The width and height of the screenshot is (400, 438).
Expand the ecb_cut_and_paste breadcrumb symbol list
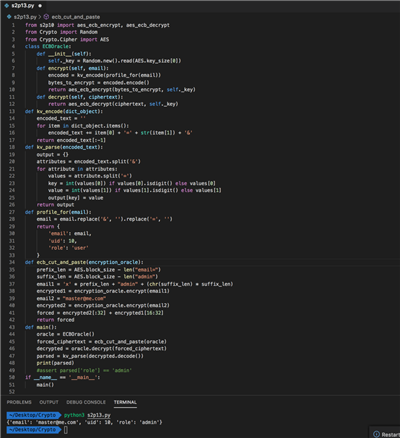(75, 17)
